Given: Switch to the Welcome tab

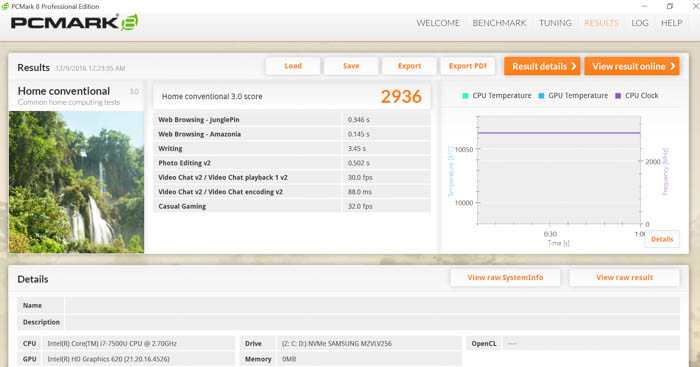Looking at the screenshot, I should (438, 23).
